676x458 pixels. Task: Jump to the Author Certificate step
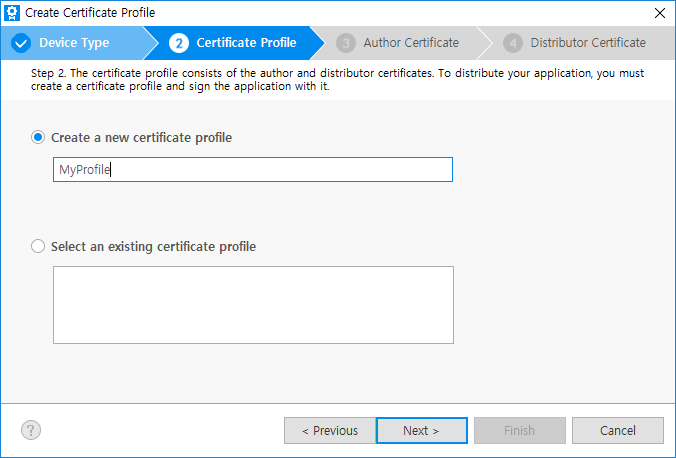pyautogui.click(x=411, y=43)
